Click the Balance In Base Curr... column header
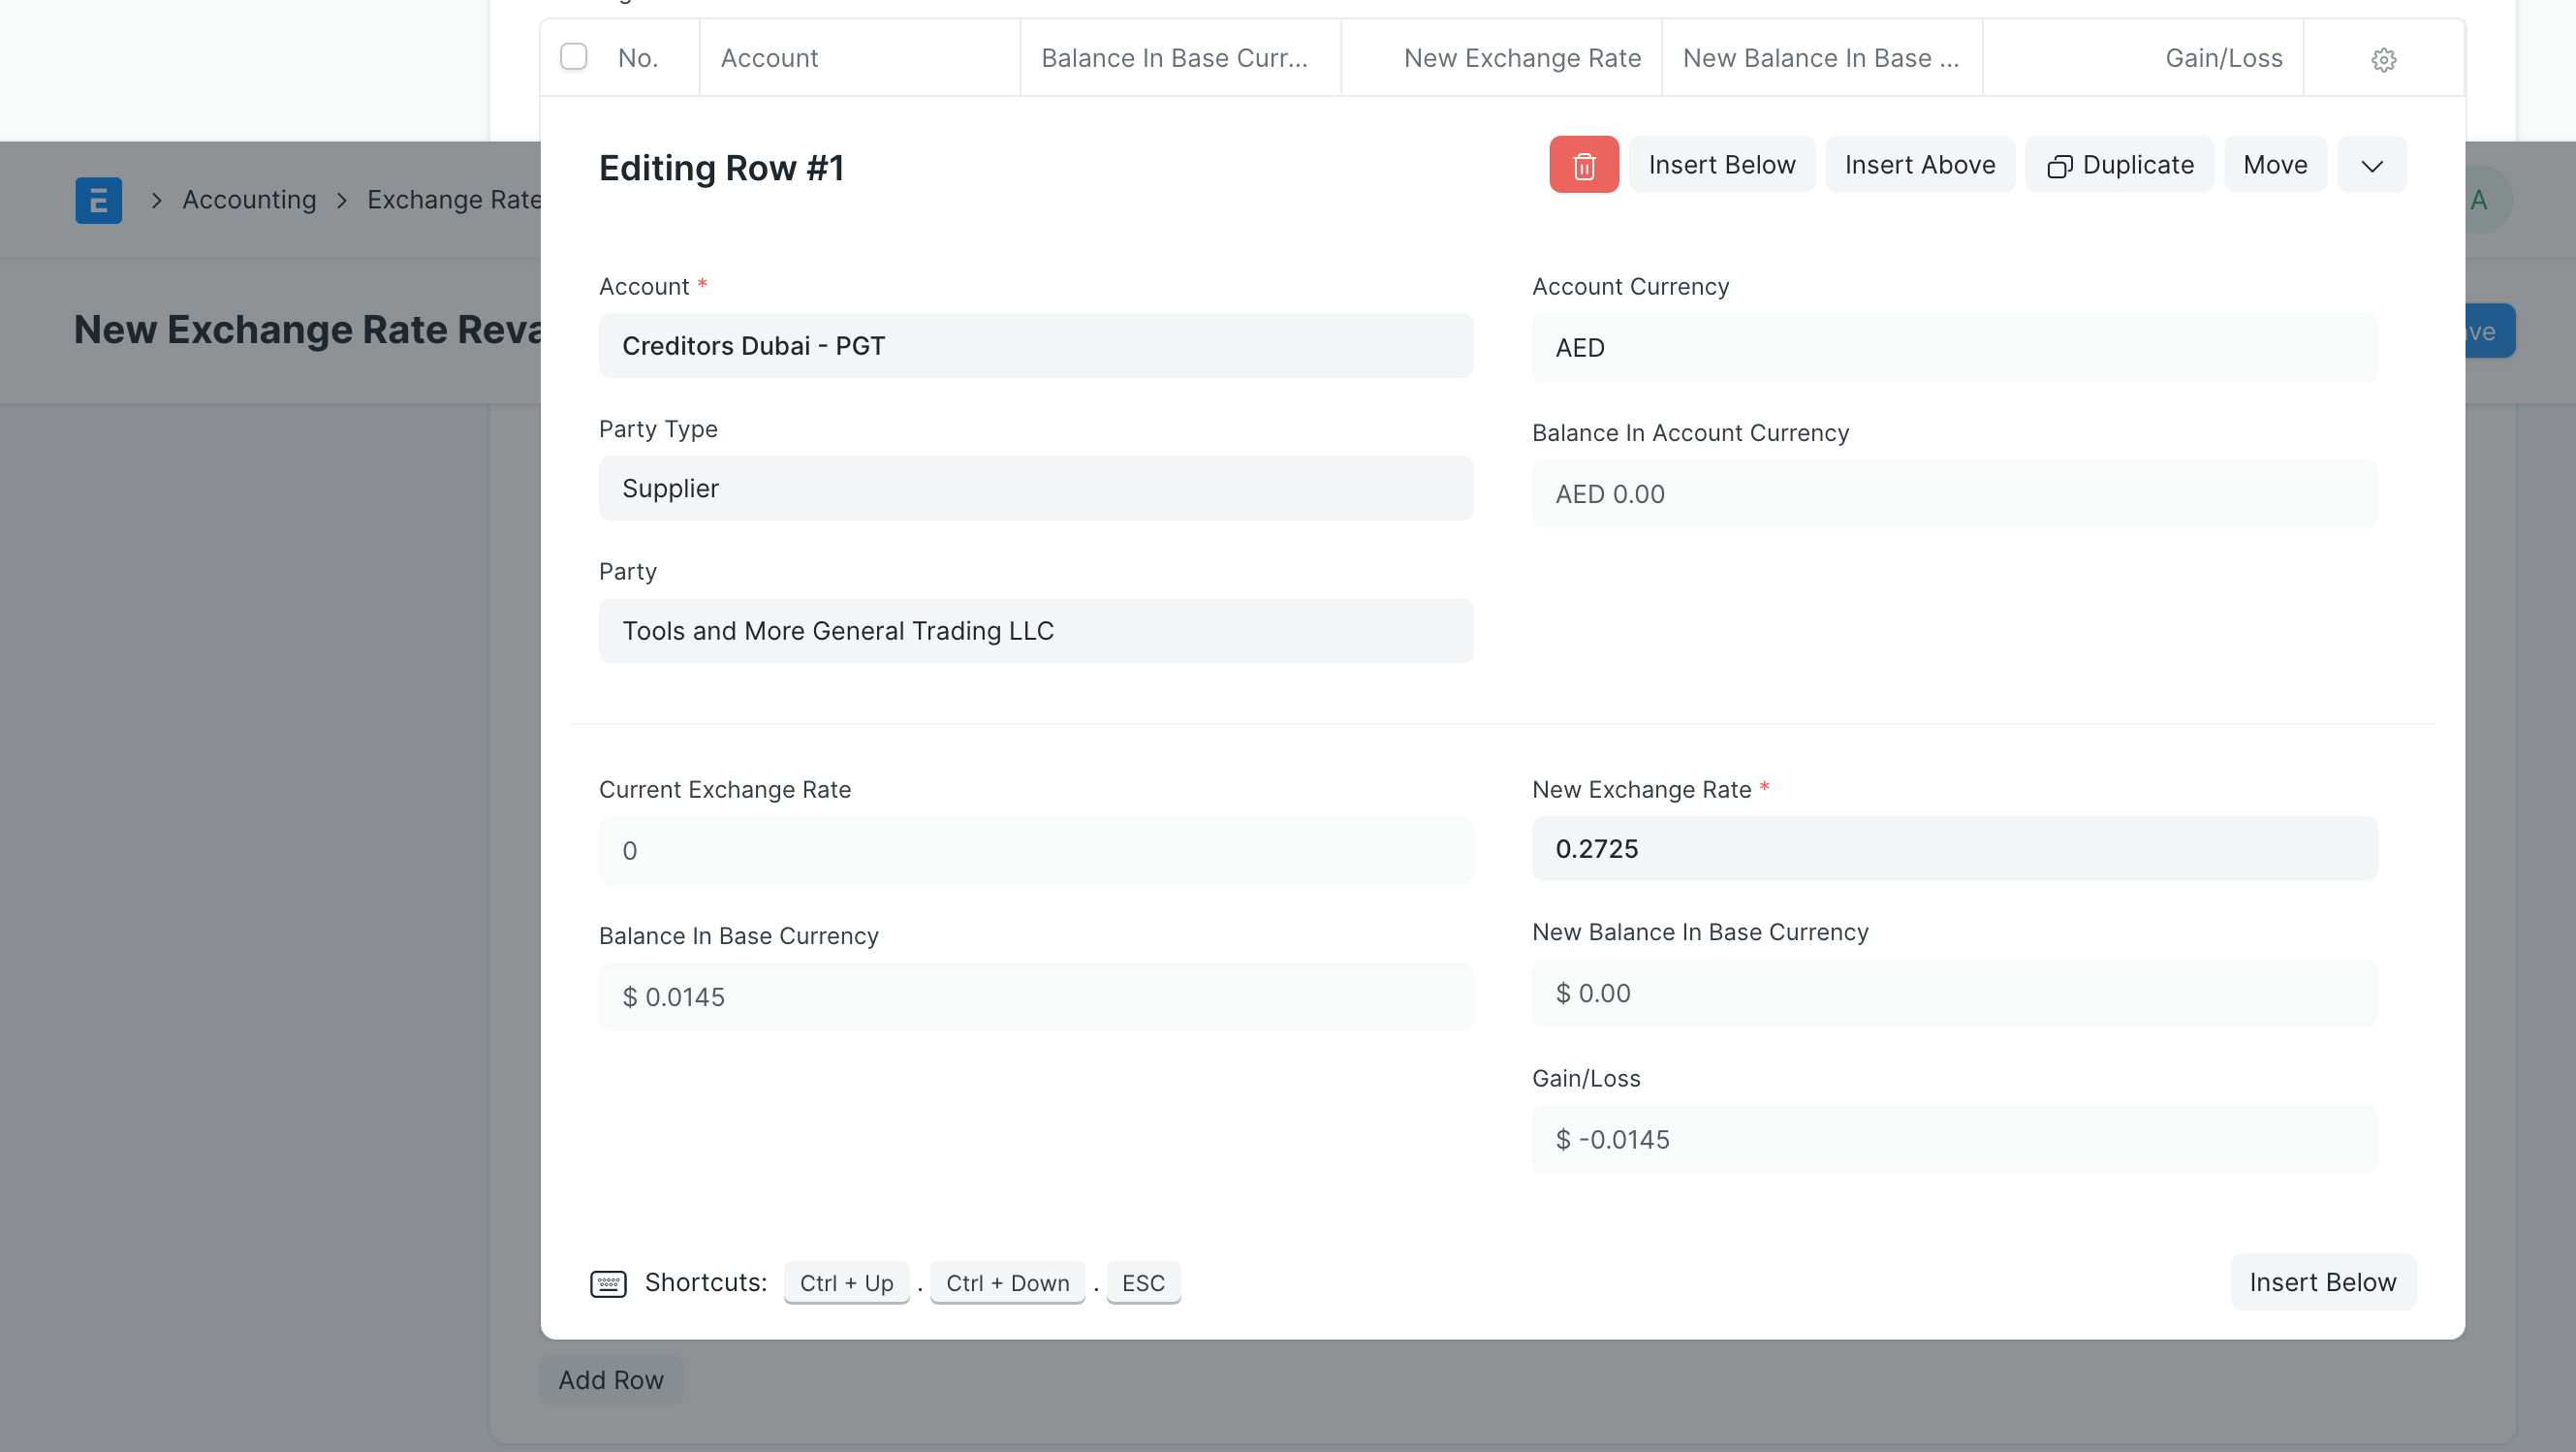Viewport: 2576px width, 1452px height. pos(1180,58)
